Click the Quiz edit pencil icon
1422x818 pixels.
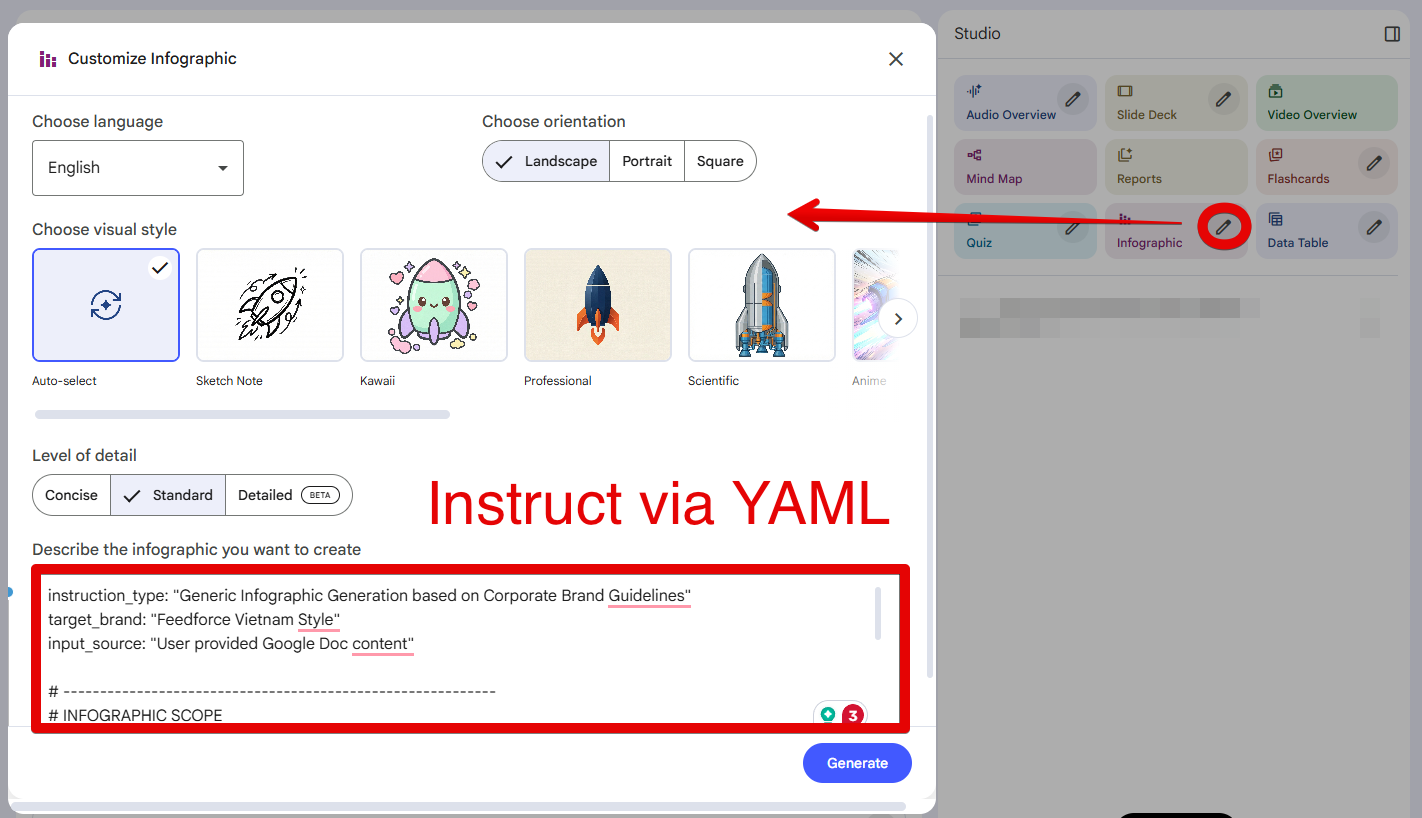pyautogui.click(x=1073, y=227)
